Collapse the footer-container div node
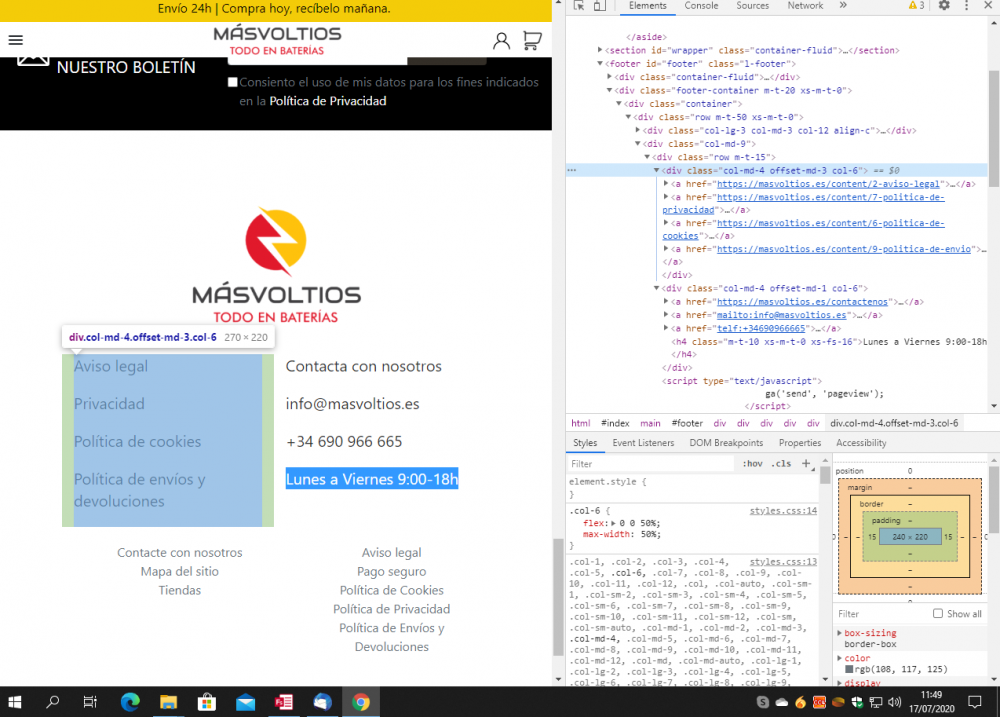 point(610,90)
